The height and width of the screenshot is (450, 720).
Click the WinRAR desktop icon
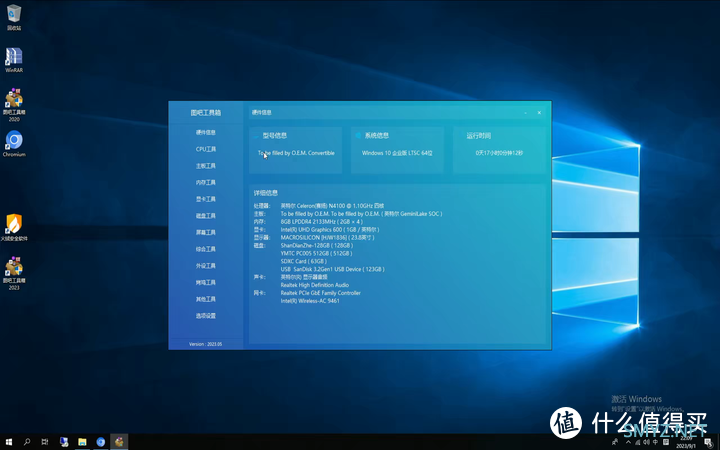coord(14,60)
